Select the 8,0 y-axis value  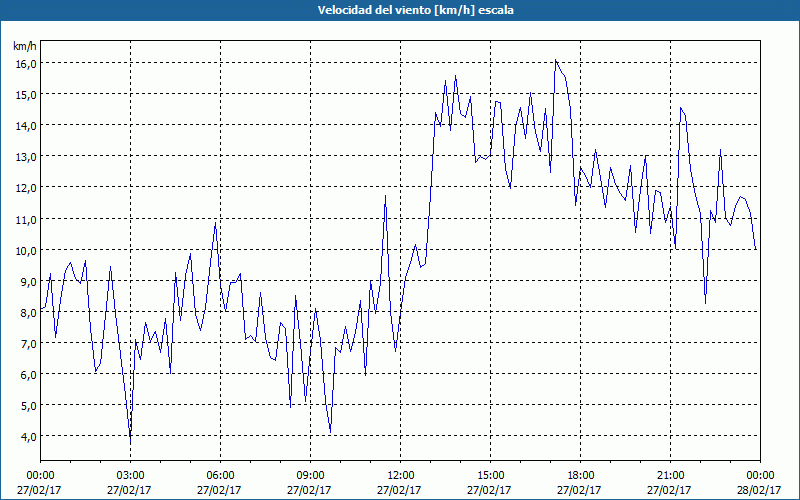(29, 313)
